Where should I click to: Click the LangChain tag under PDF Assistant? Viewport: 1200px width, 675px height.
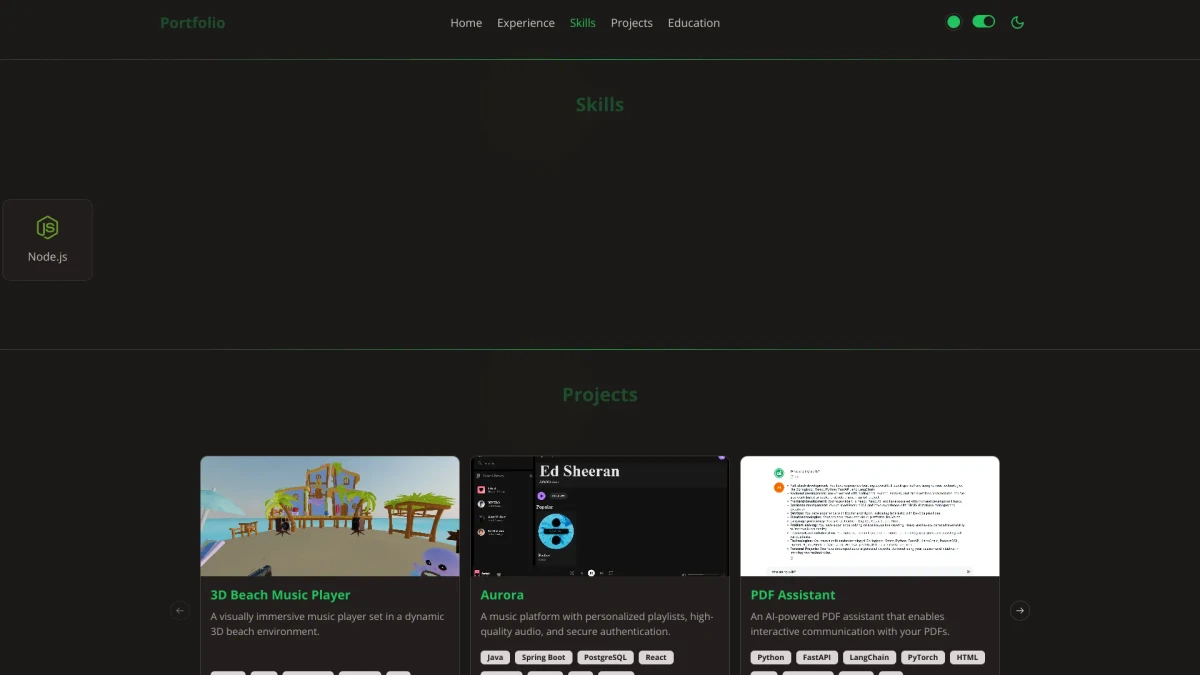868,657
